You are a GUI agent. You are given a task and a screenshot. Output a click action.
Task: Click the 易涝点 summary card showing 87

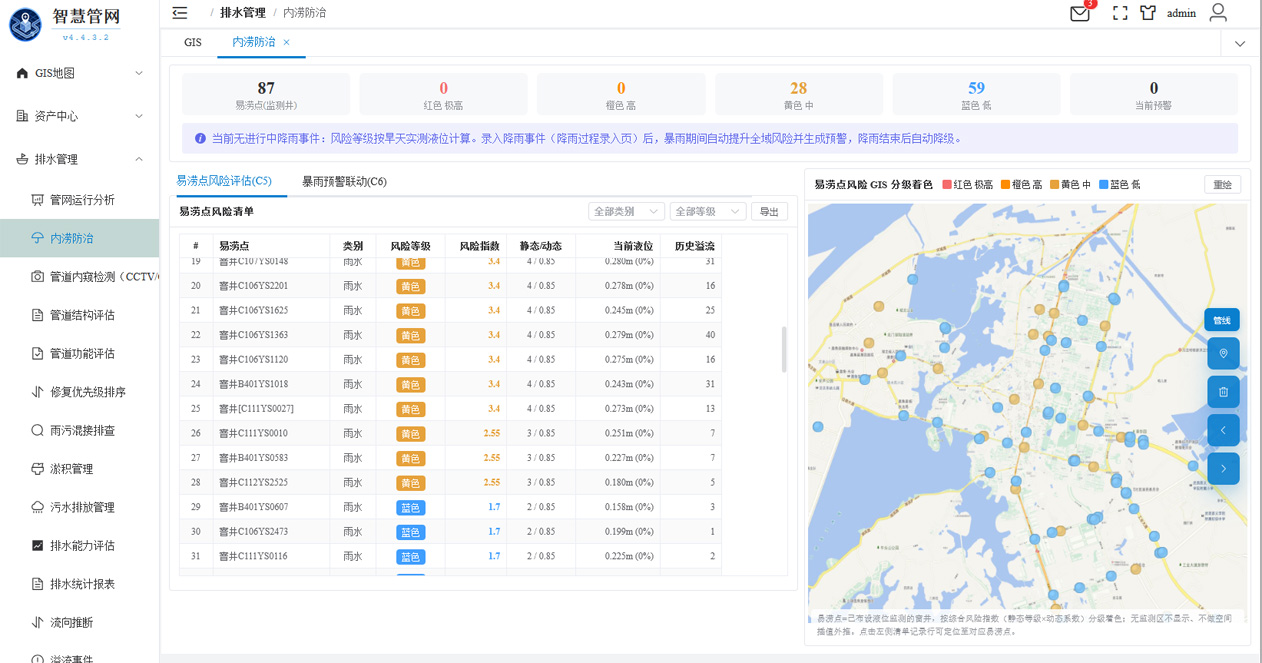(266, 94)
